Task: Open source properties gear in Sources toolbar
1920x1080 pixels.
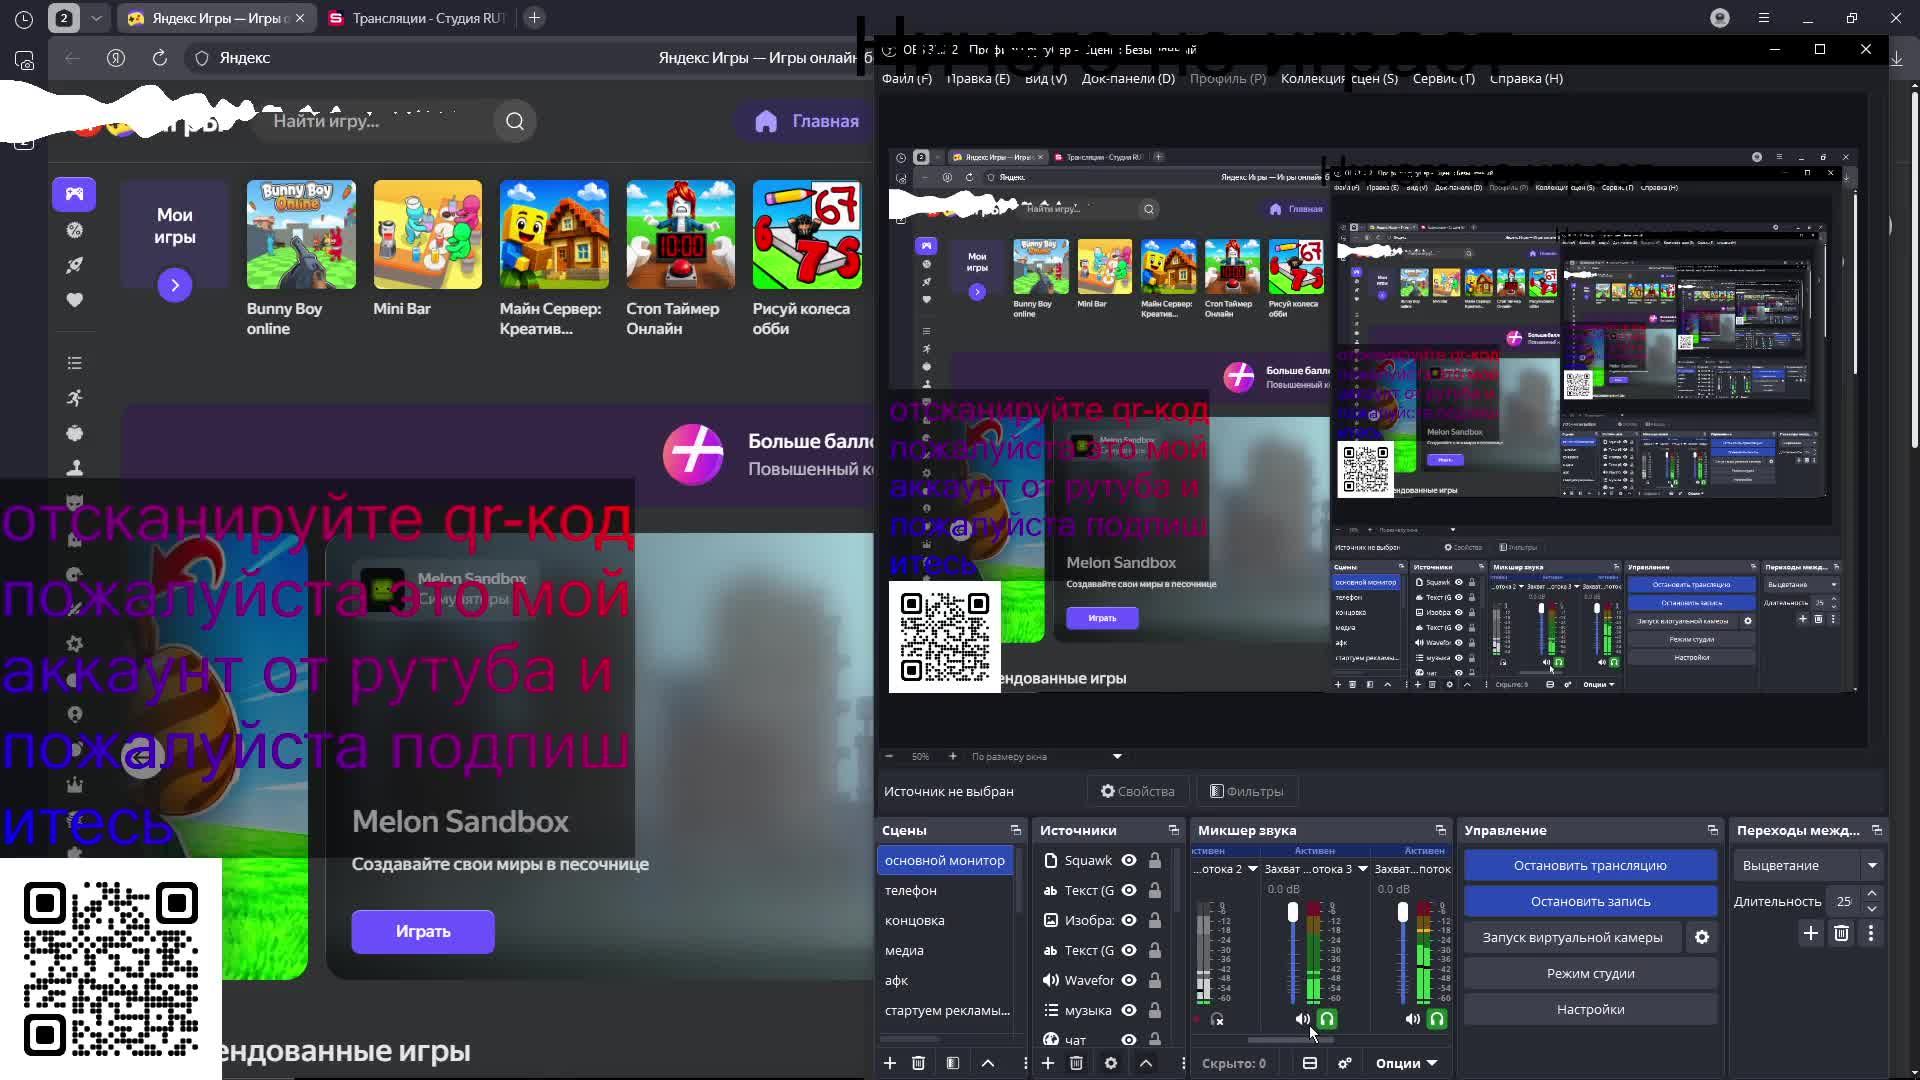Action: pyautogui.click(x=1110, y=1063)
